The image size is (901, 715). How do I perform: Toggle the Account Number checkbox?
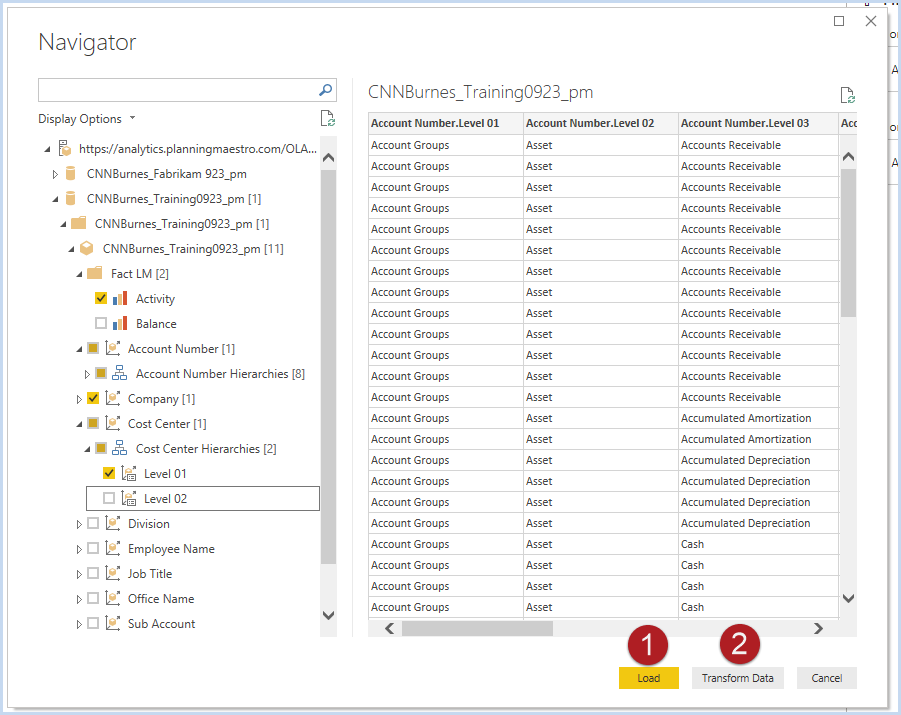click(x=93, y=348)
